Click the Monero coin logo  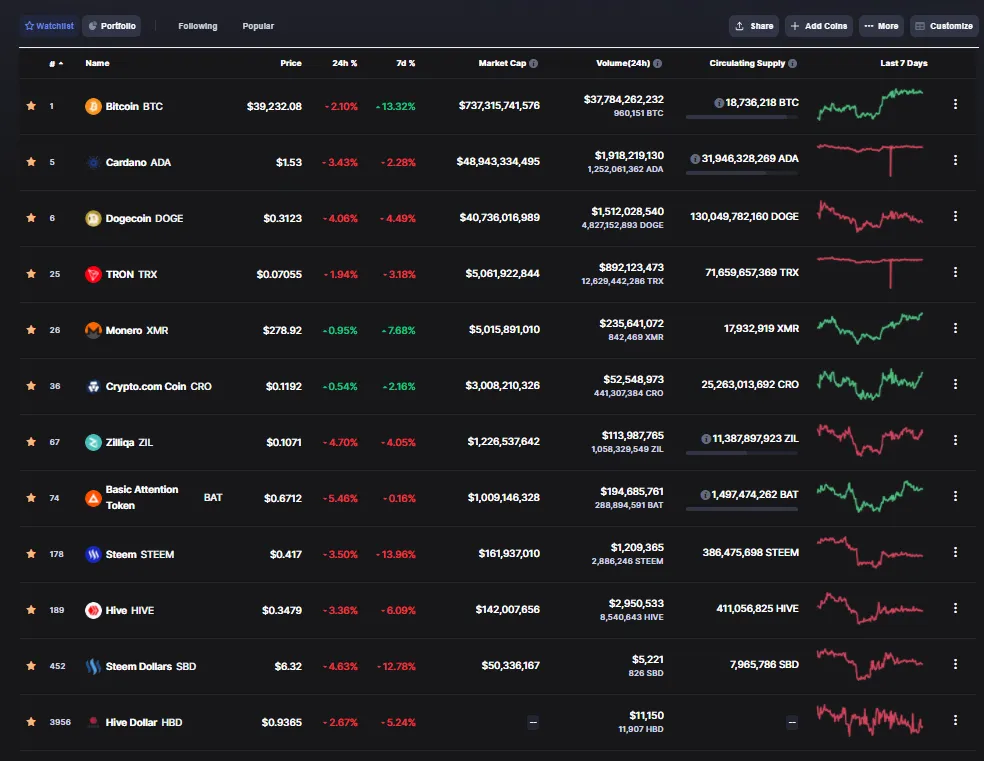click(93, 330)
